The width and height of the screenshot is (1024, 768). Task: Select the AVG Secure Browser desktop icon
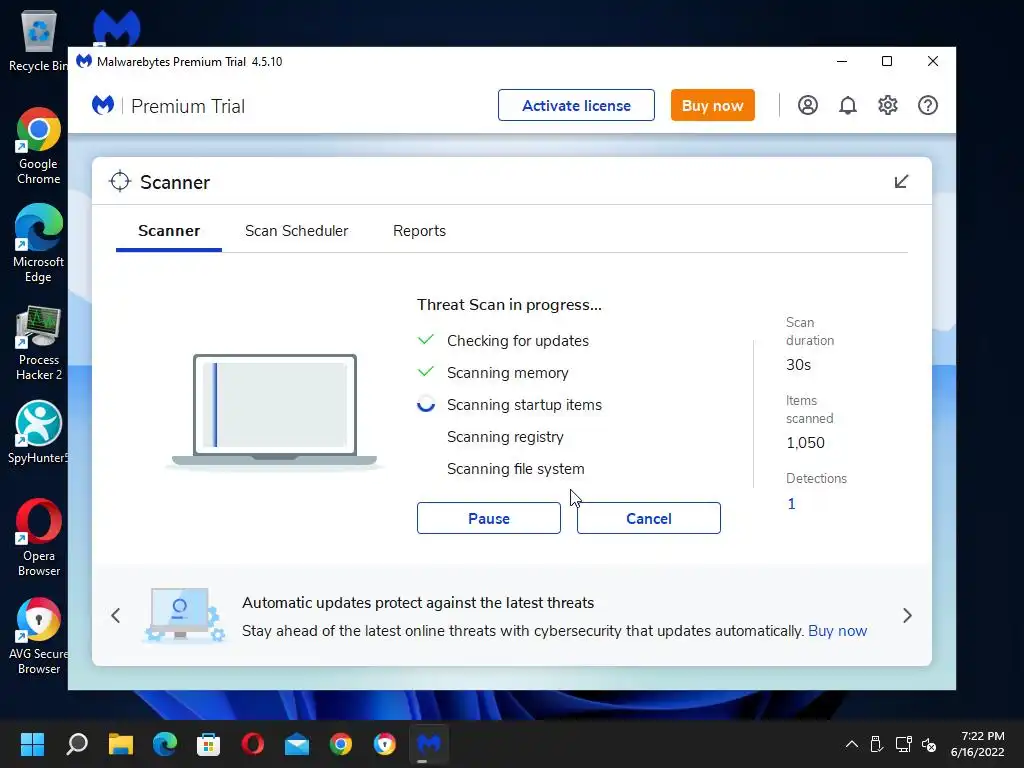[x=39, y=636]
